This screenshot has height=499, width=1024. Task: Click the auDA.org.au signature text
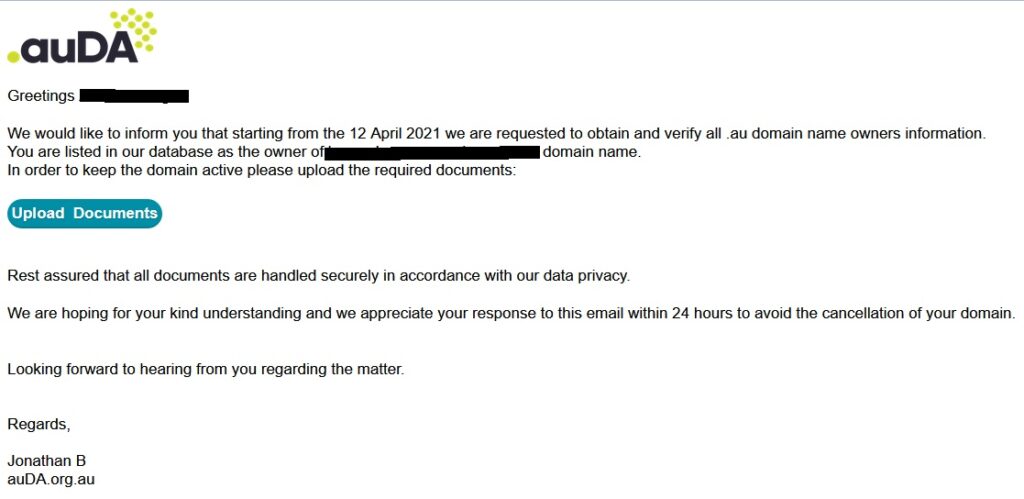(x=51, y=479)
